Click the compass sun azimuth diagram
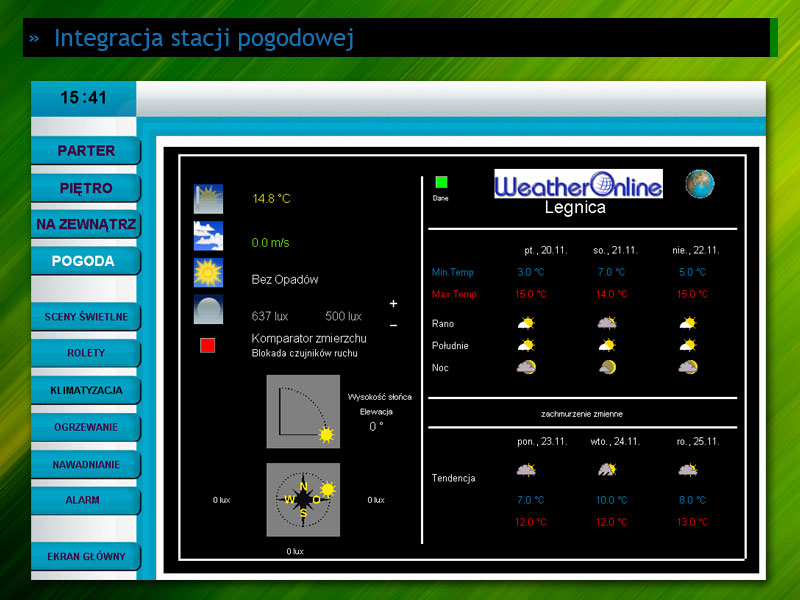The image size is (800, 600). pos(303,500)
